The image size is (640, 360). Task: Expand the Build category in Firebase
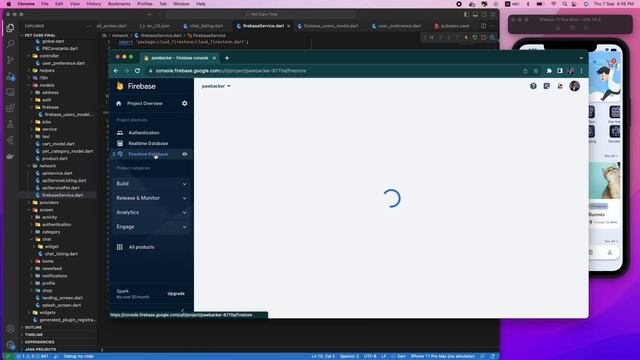(151, 184)
